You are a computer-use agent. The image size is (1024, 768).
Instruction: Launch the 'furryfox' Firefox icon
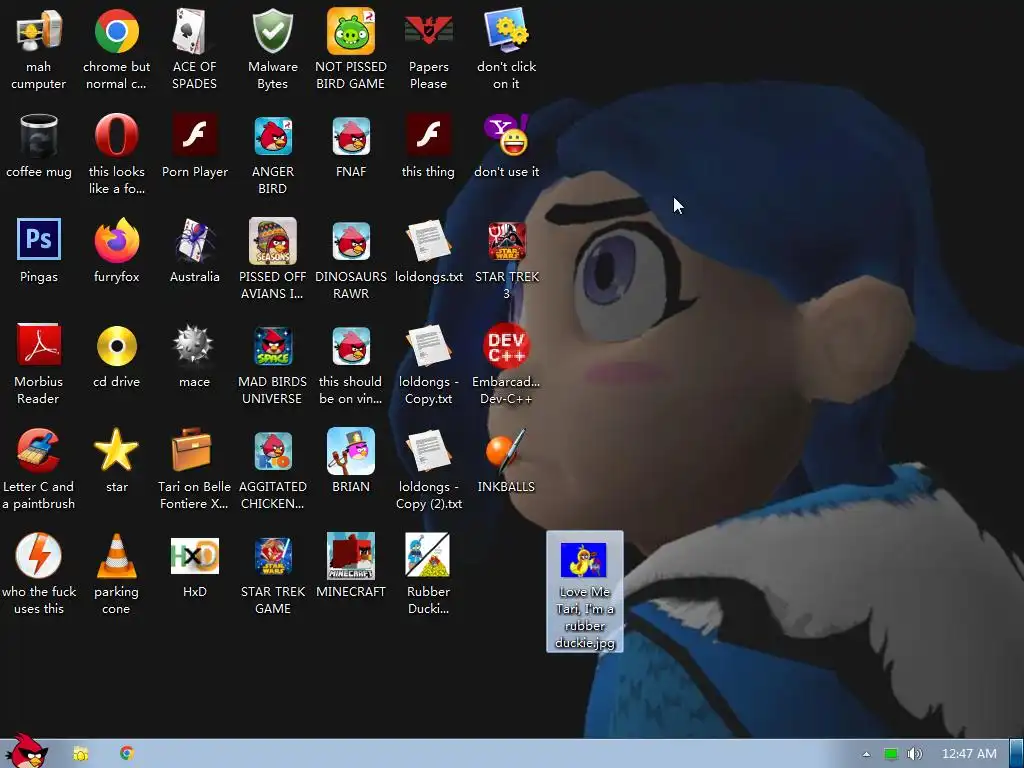(x=116, y=240)
